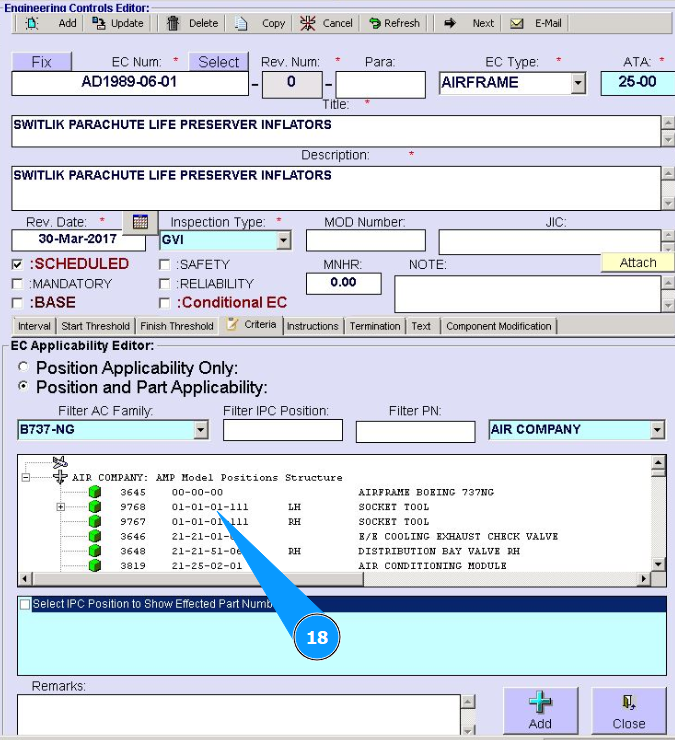675x740 pixels.
Task: Click the bottom Add plus button
Action: [x=540, y=710]
